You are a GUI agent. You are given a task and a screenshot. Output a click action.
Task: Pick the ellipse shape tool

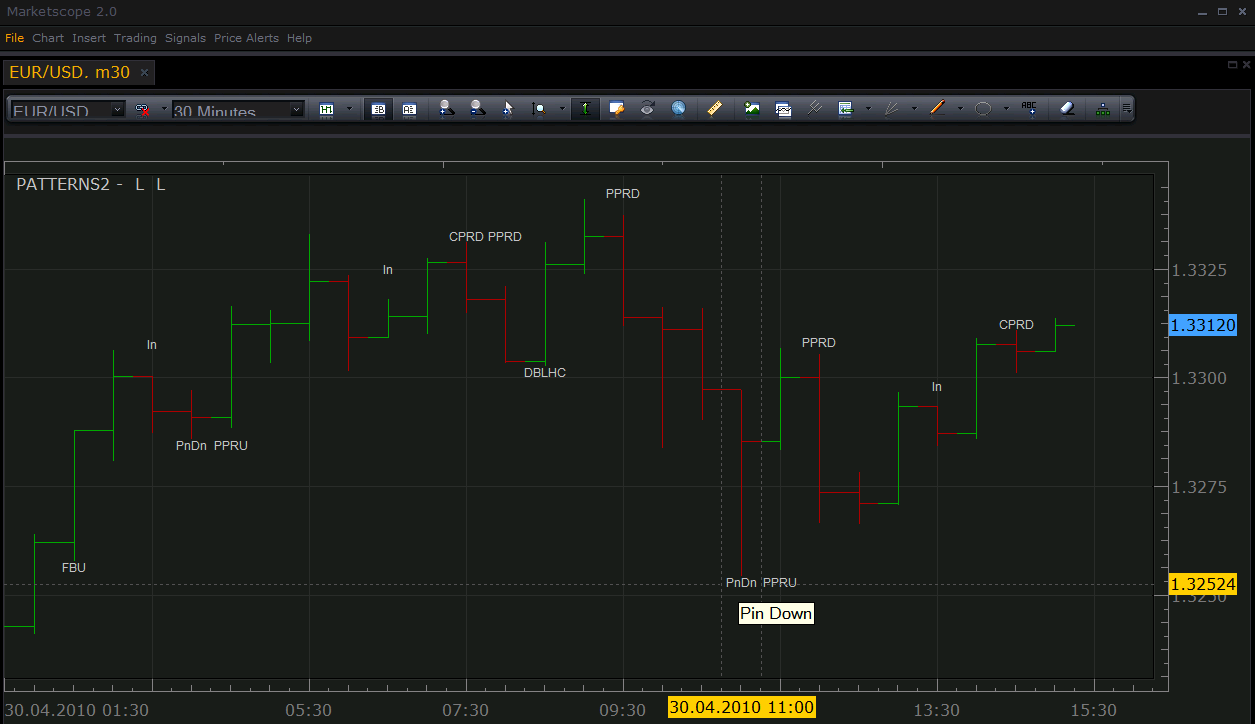(x=983, y=109)
